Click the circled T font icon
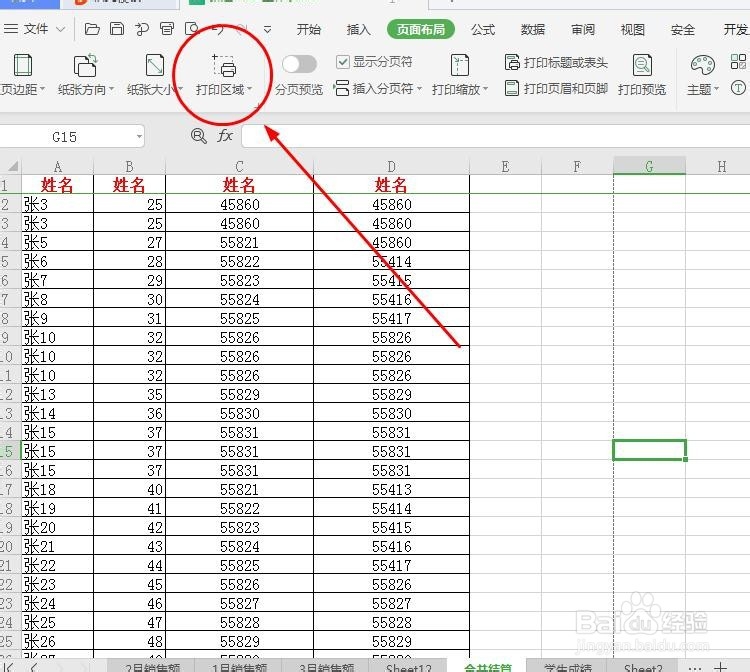 coord(738,88)
